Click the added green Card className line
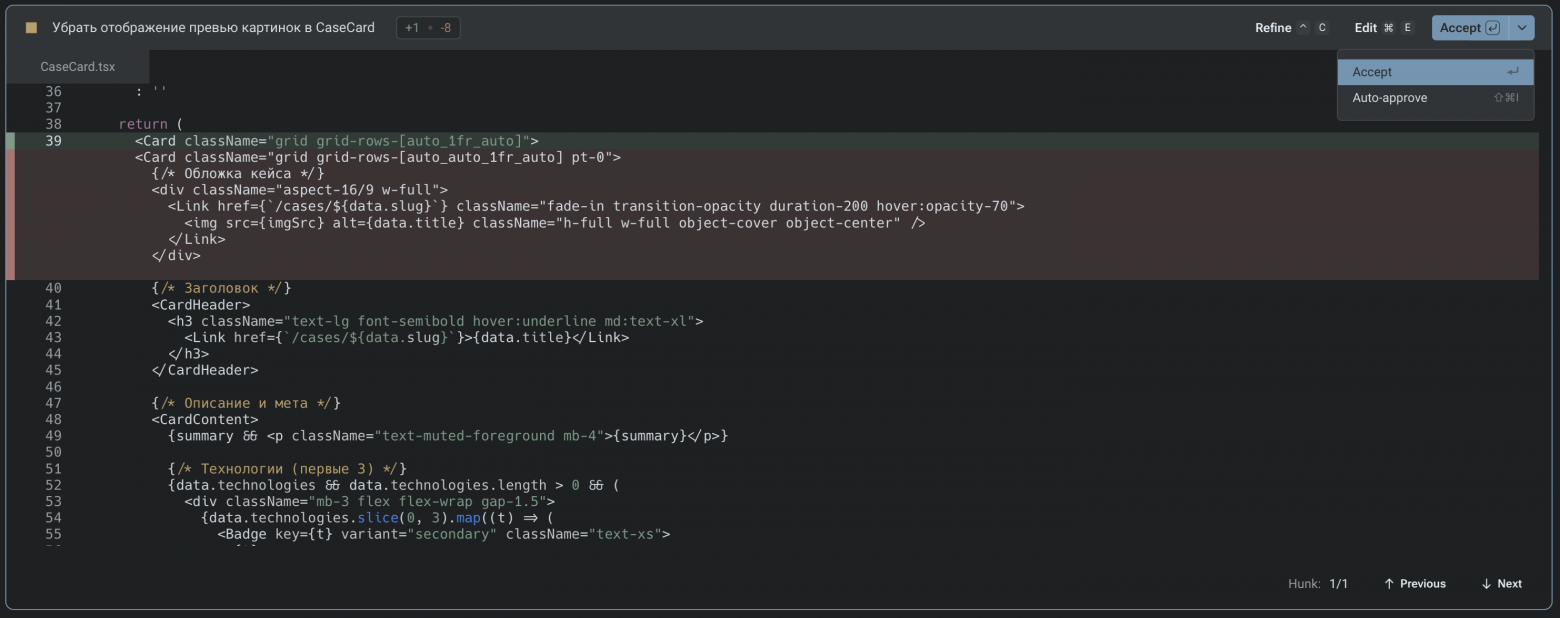 click(x=337, y=141)
